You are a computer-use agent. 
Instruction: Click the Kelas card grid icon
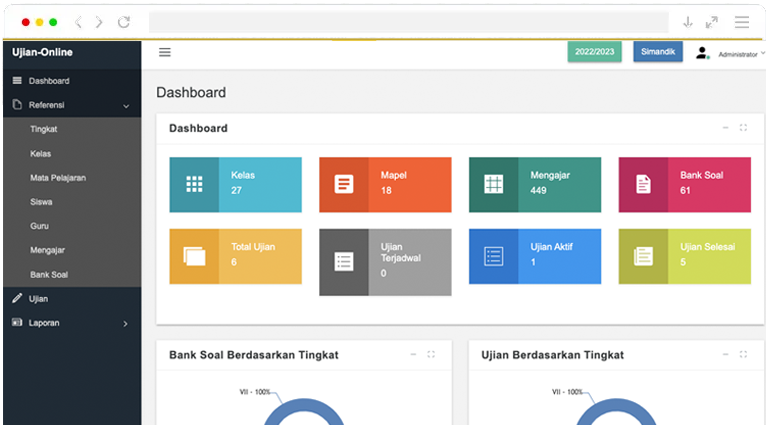[194, 184]
